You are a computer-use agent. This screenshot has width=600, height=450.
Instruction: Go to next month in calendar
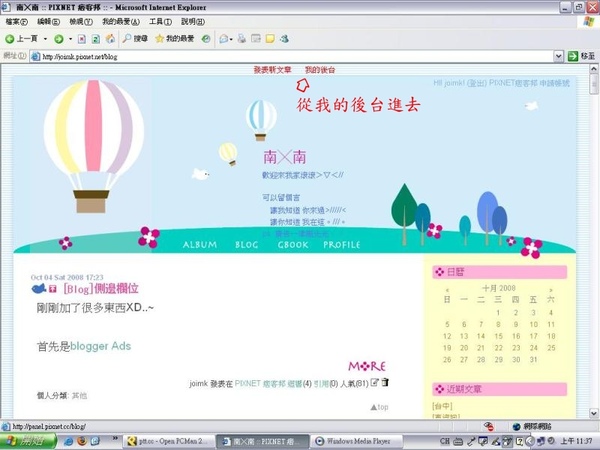551,290
